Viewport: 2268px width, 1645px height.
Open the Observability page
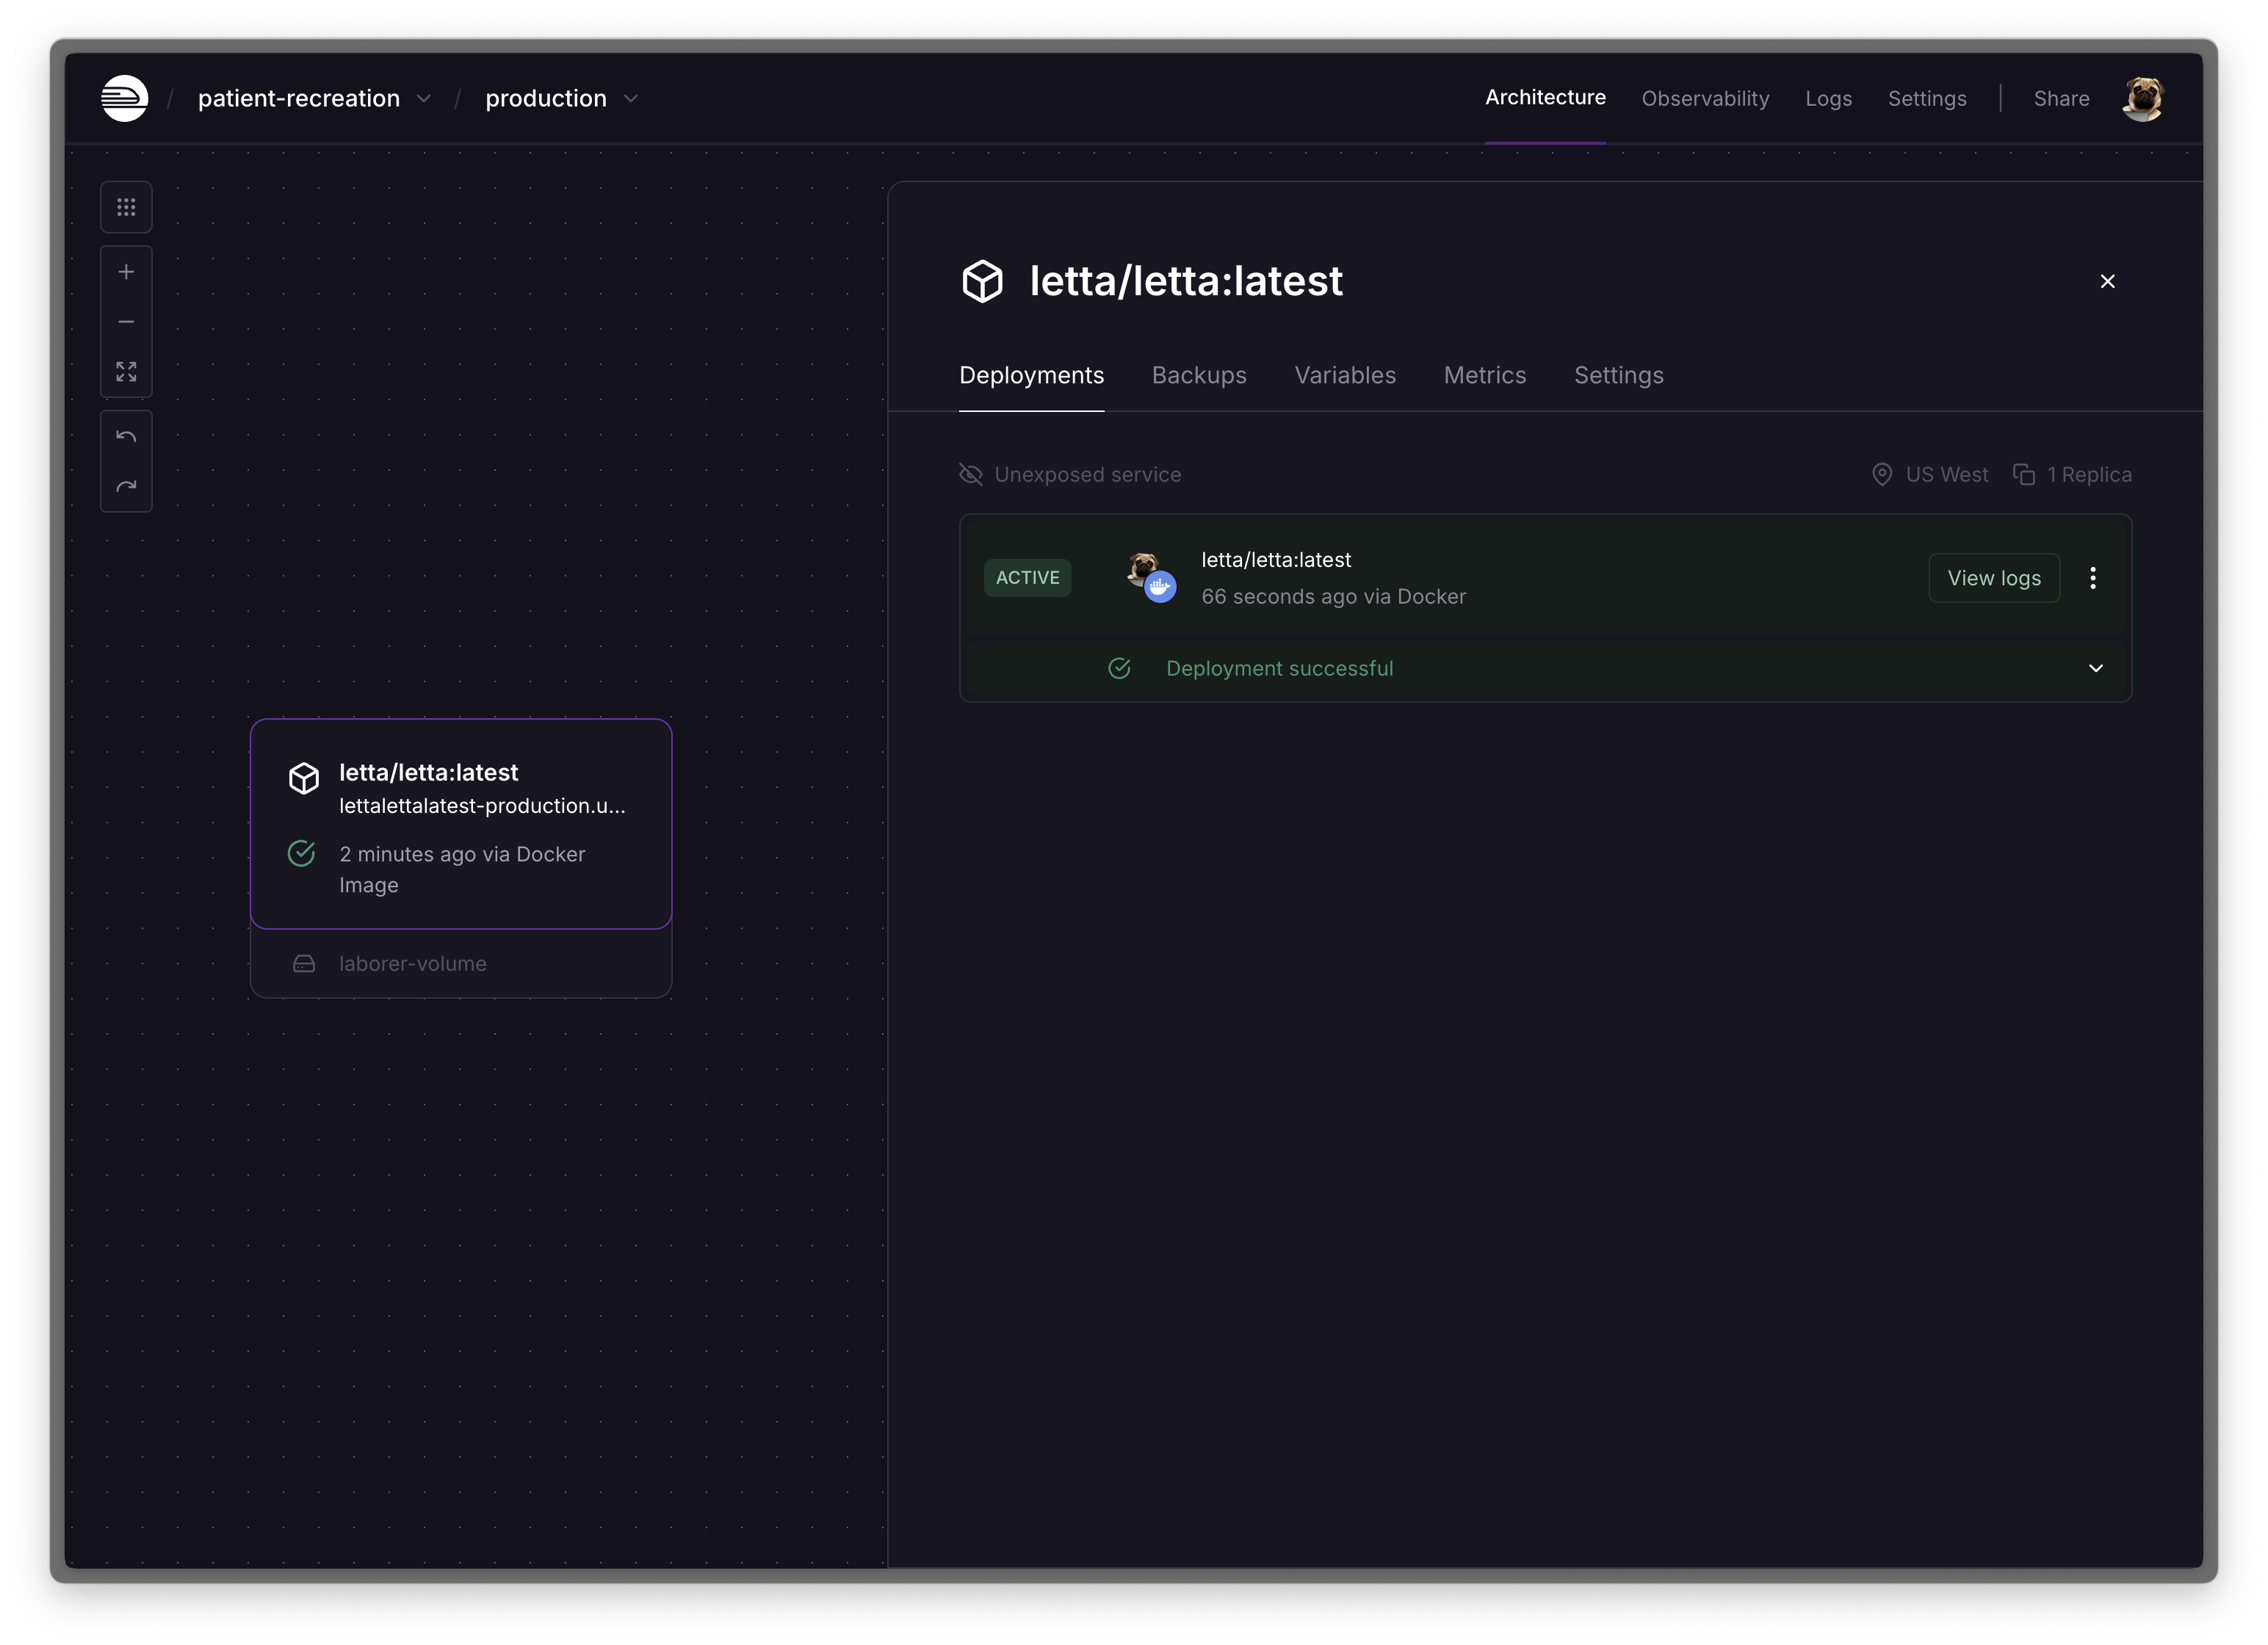pyautogui.click(x=1704, y=99)
